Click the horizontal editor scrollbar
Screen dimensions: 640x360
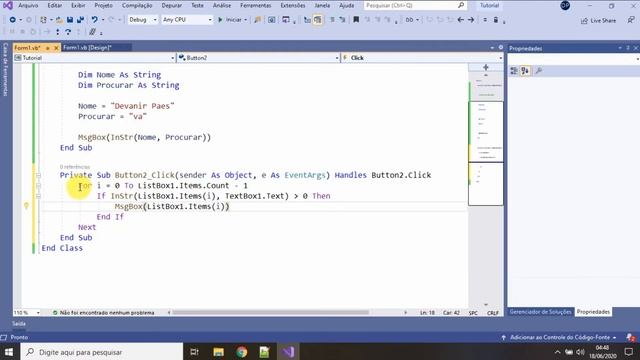(x=271, y=313)
